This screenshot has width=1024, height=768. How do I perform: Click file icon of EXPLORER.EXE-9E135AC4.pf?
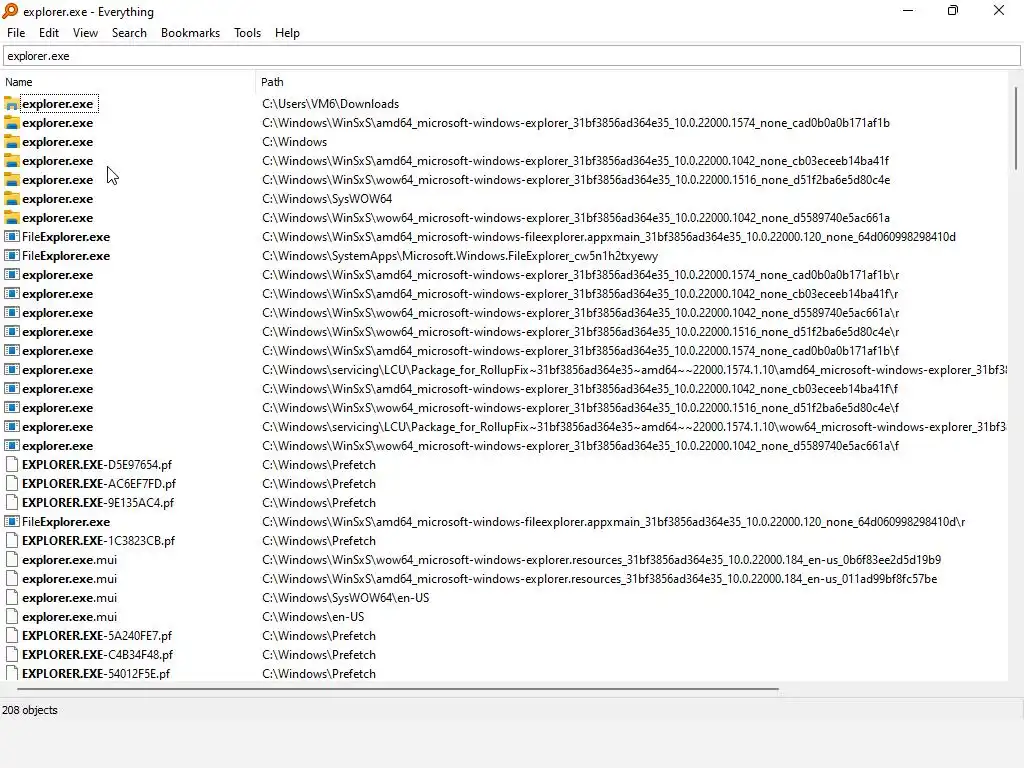pyautogui.click(x=12, y=502)
